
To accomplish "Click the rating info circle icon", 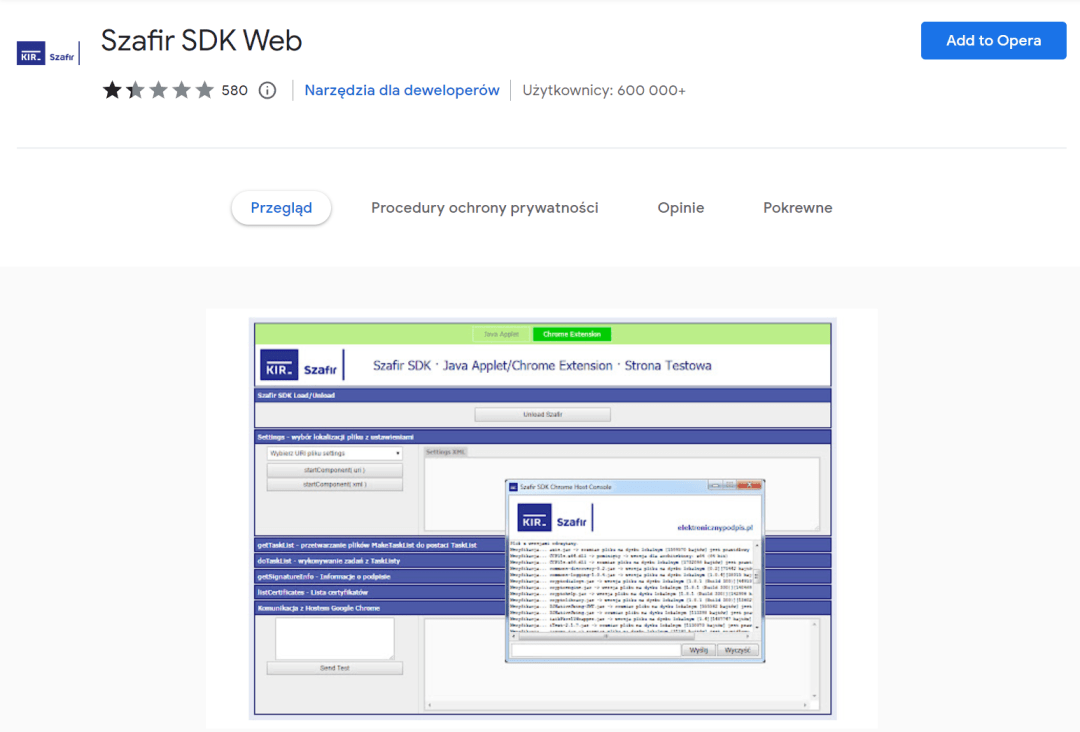I will pyautogui.click(x=267, y=90).
